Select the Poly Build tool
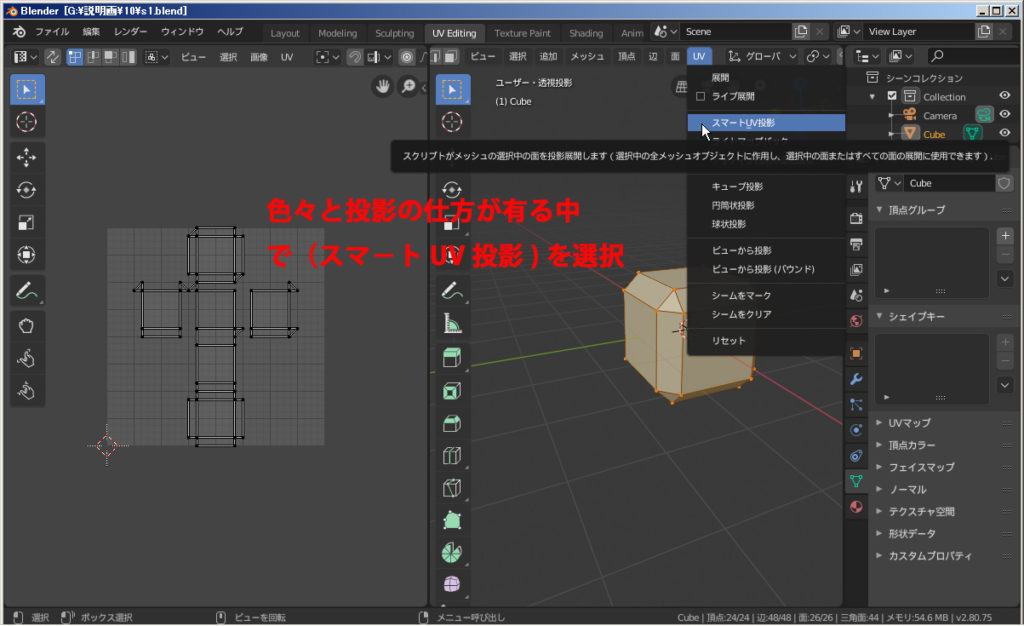 452,520
